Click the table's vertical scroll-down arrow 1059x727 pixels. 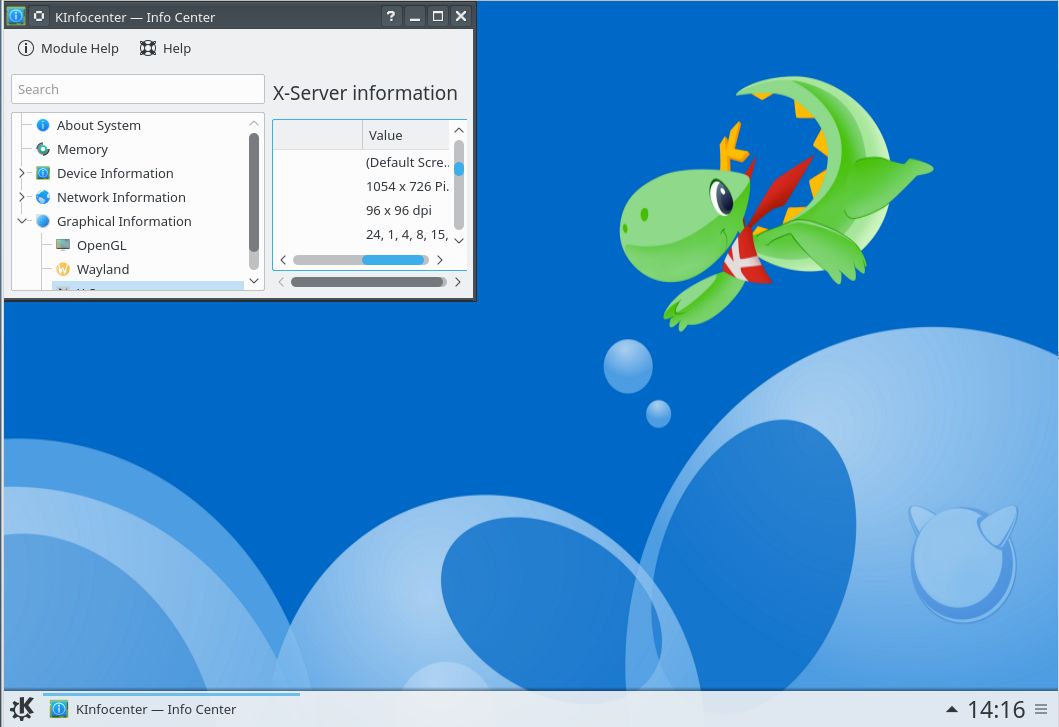pos(459,241)
